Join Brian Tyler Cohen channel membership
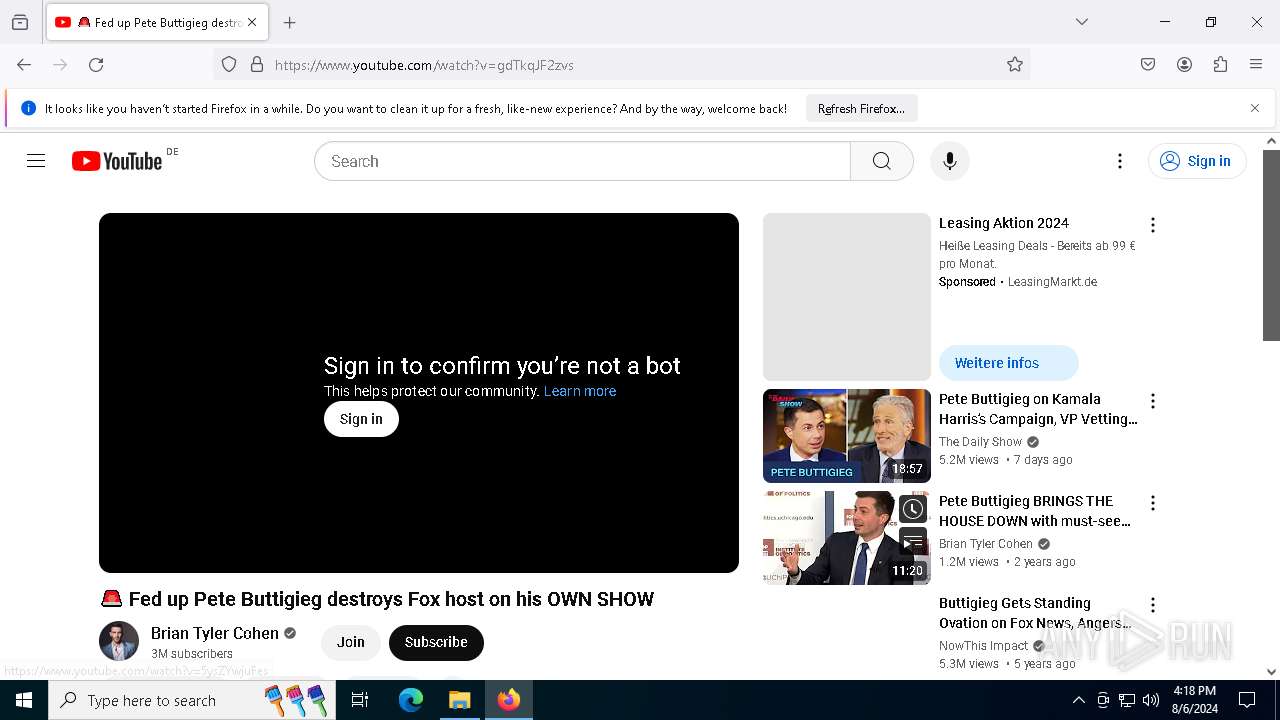The width and height of the screenshot is (1280, 720). coord(351,642)
